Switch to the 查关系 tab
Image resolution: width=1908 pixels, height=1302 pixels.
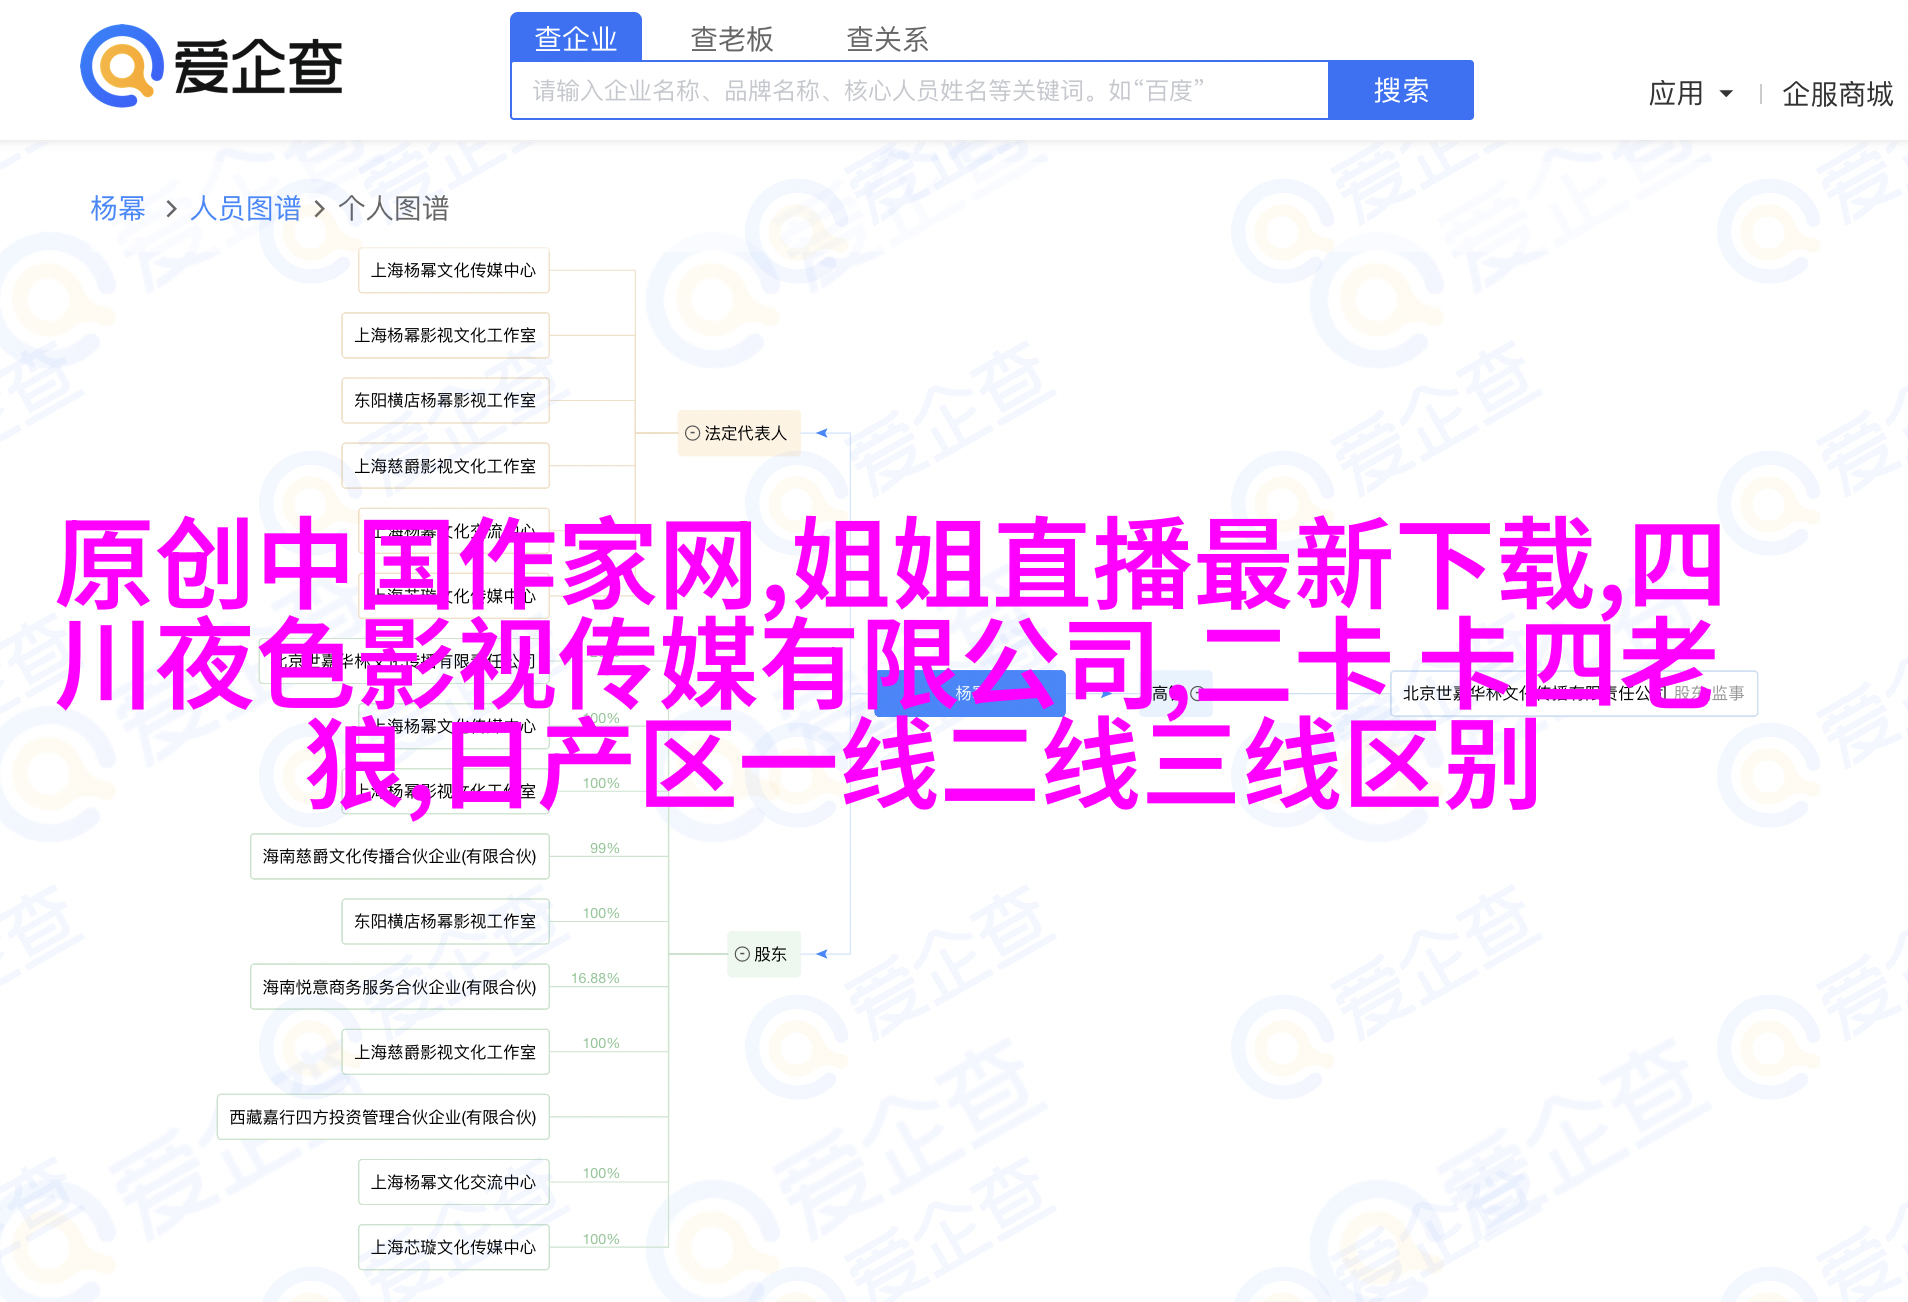click(x=888, y=39)
